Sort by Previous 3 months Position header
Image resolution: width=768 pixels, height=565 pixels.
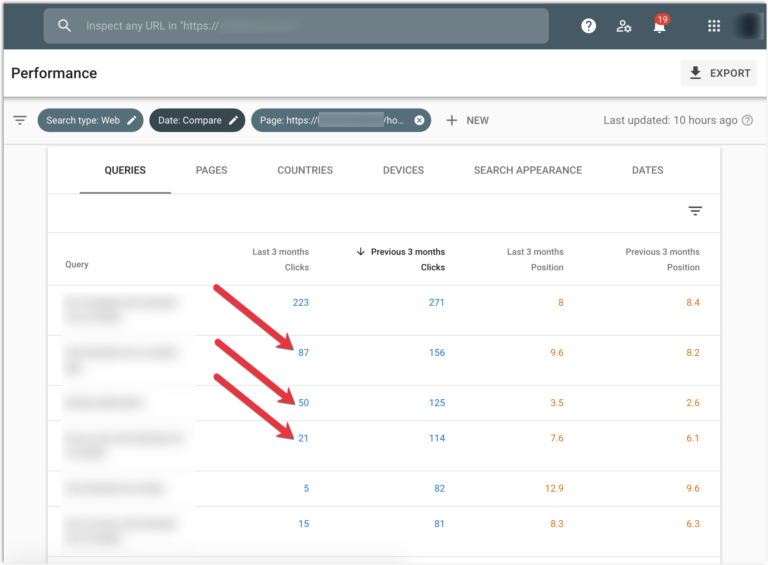point(662,259)
